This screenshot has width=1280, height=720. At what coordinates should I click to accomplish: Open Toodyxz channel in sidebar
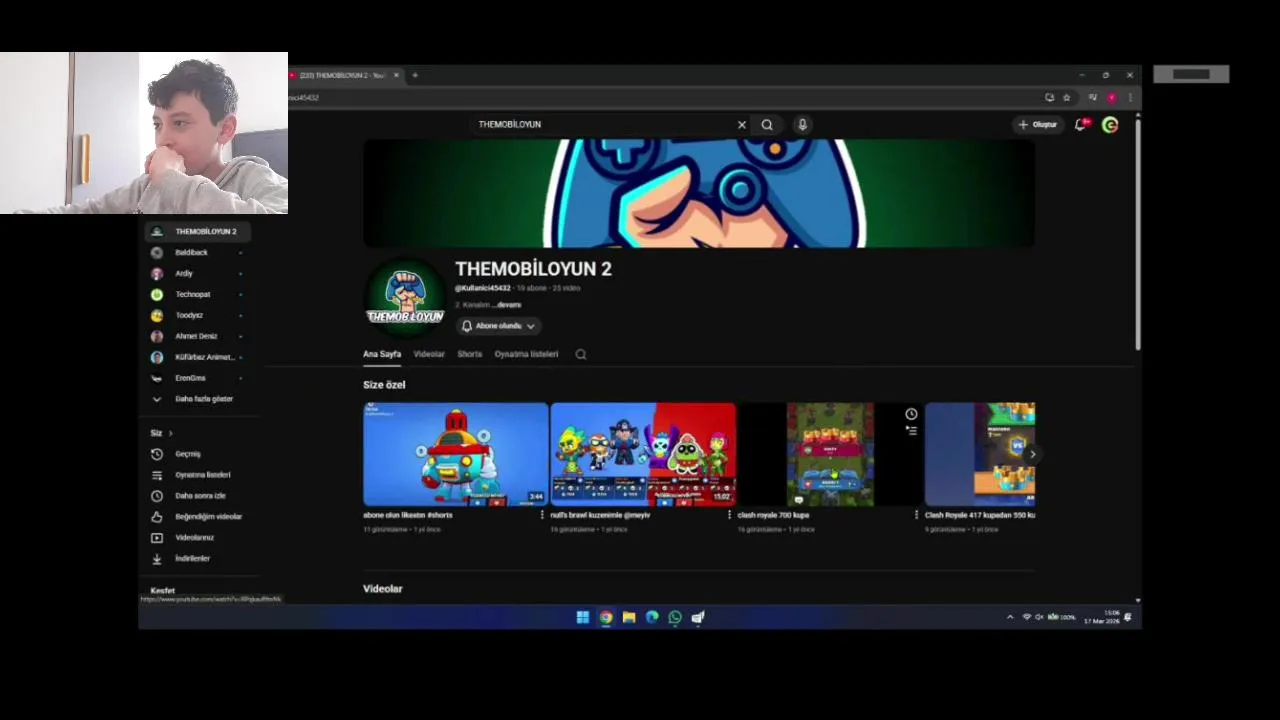(x=196, y=315)
